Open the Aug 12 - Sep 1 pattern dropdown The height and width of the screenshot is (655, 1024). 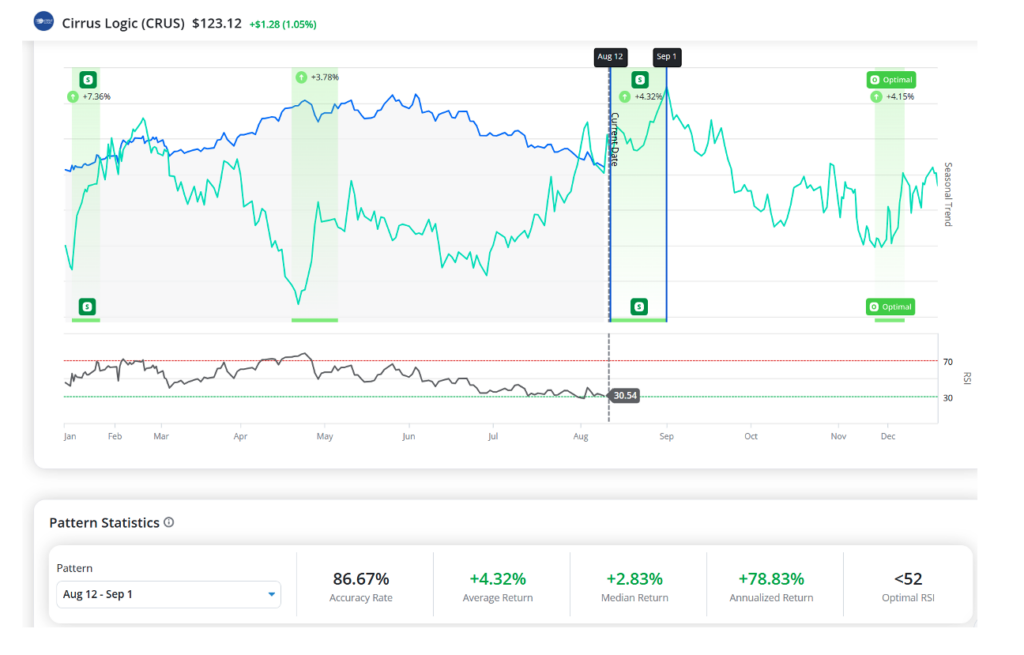[x=168, y=594]
